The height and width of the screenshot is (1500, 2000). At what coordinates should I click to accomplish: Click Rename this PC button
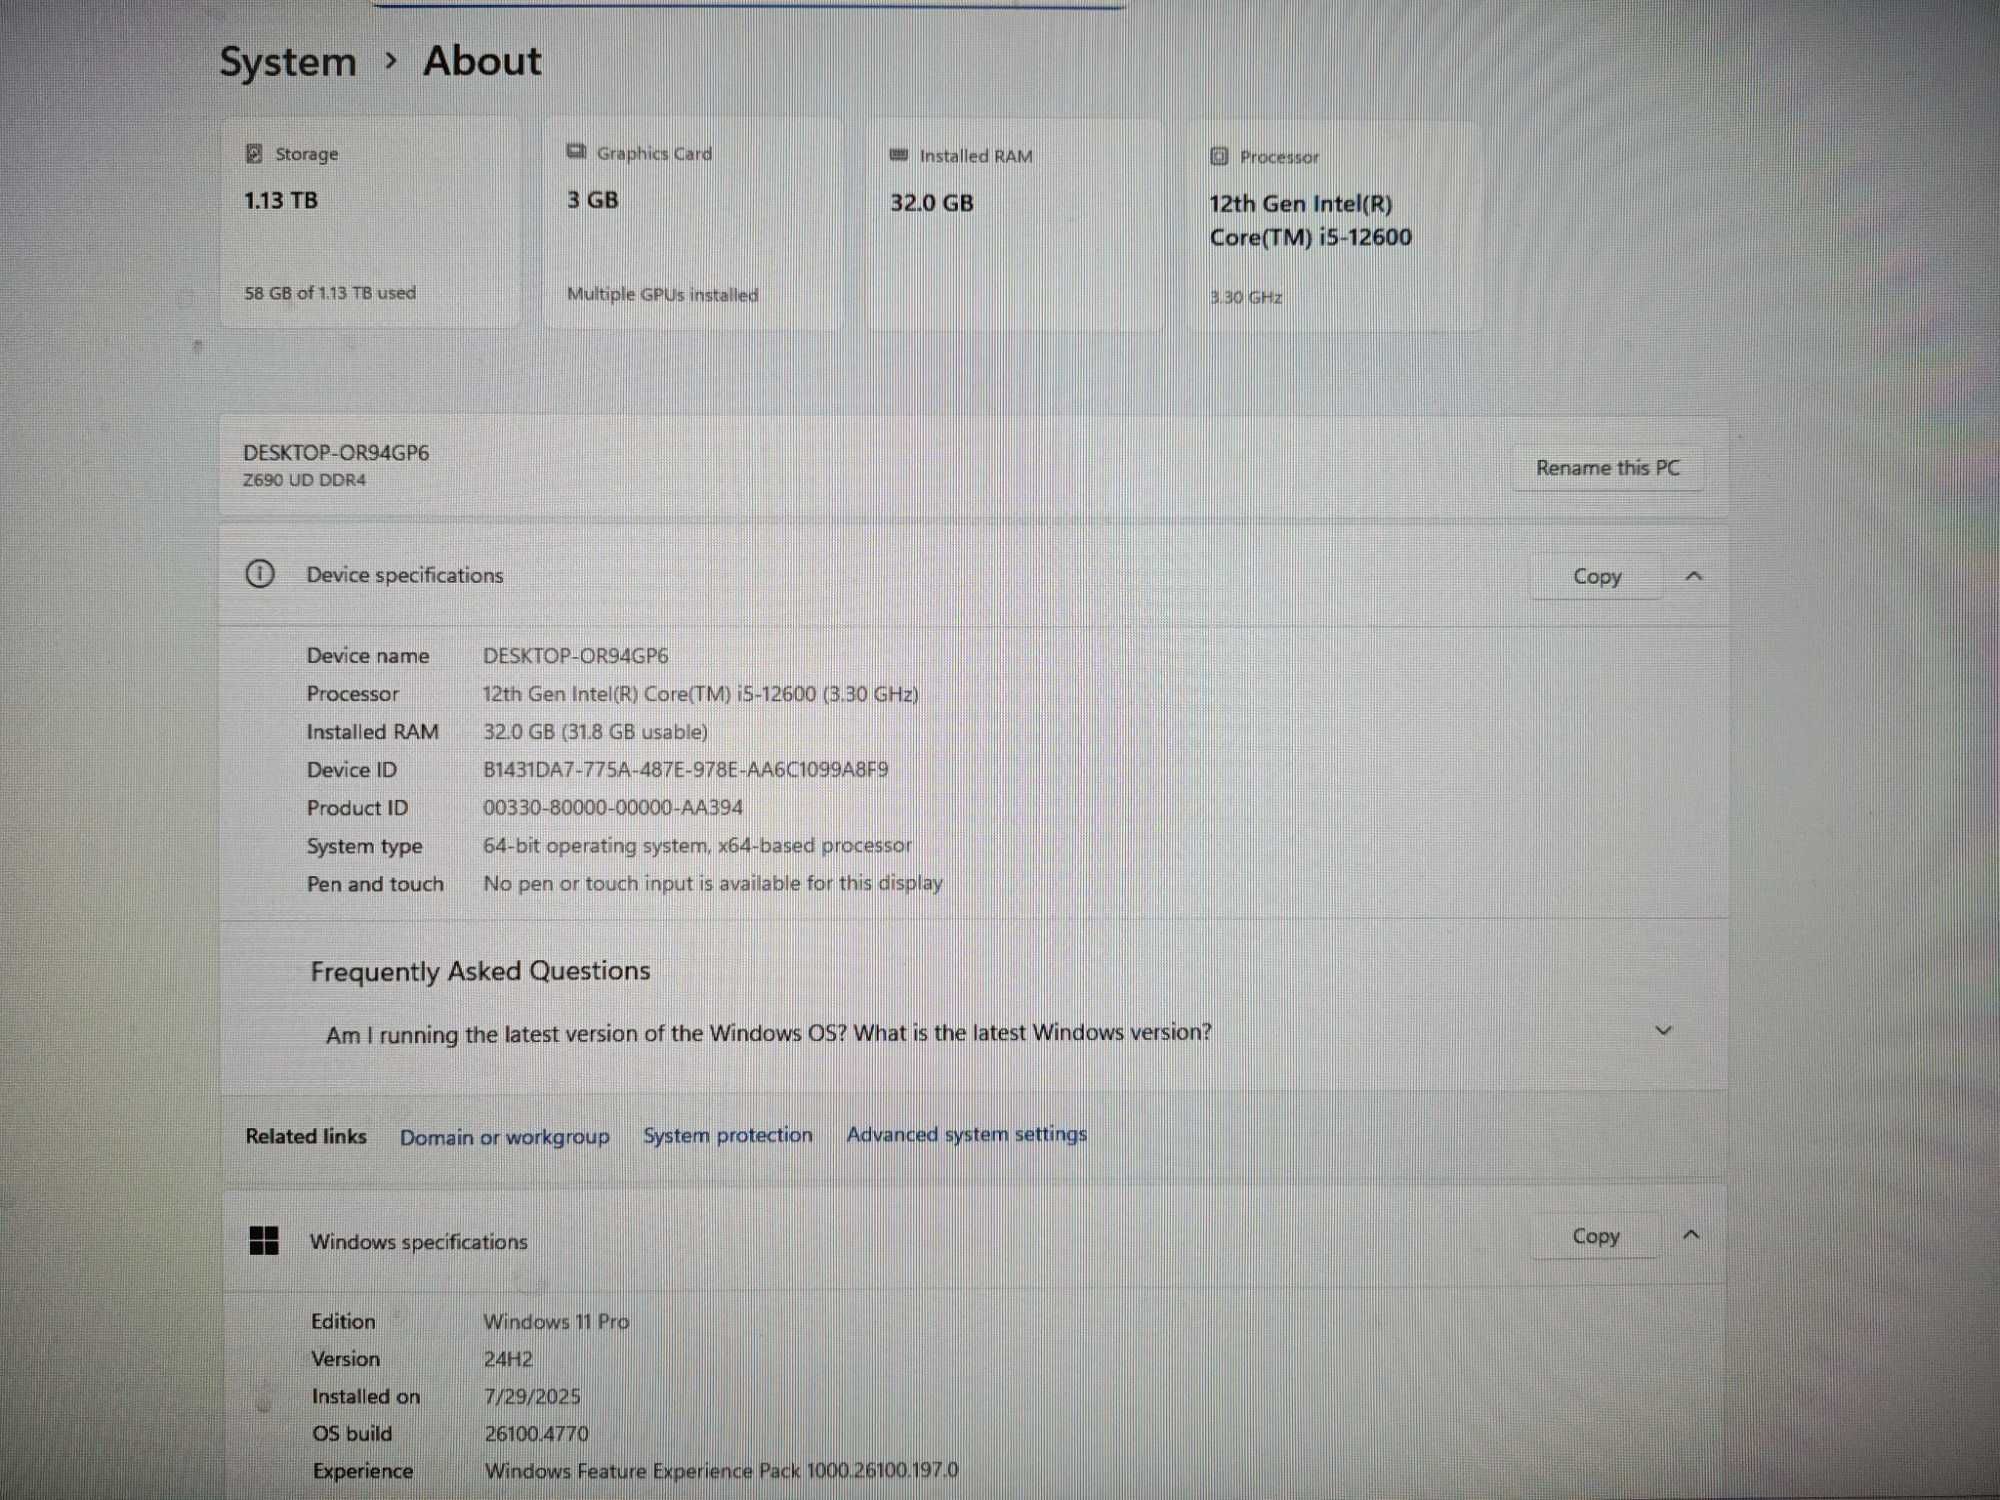click(1607, 468)
